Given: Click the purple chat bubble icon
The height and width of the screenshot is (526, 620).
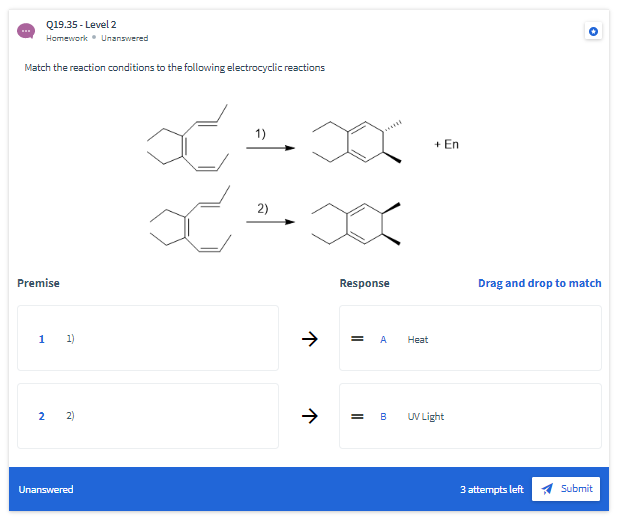Looking at the screenshot, I should pyautogui.click(x=26, y=31).
